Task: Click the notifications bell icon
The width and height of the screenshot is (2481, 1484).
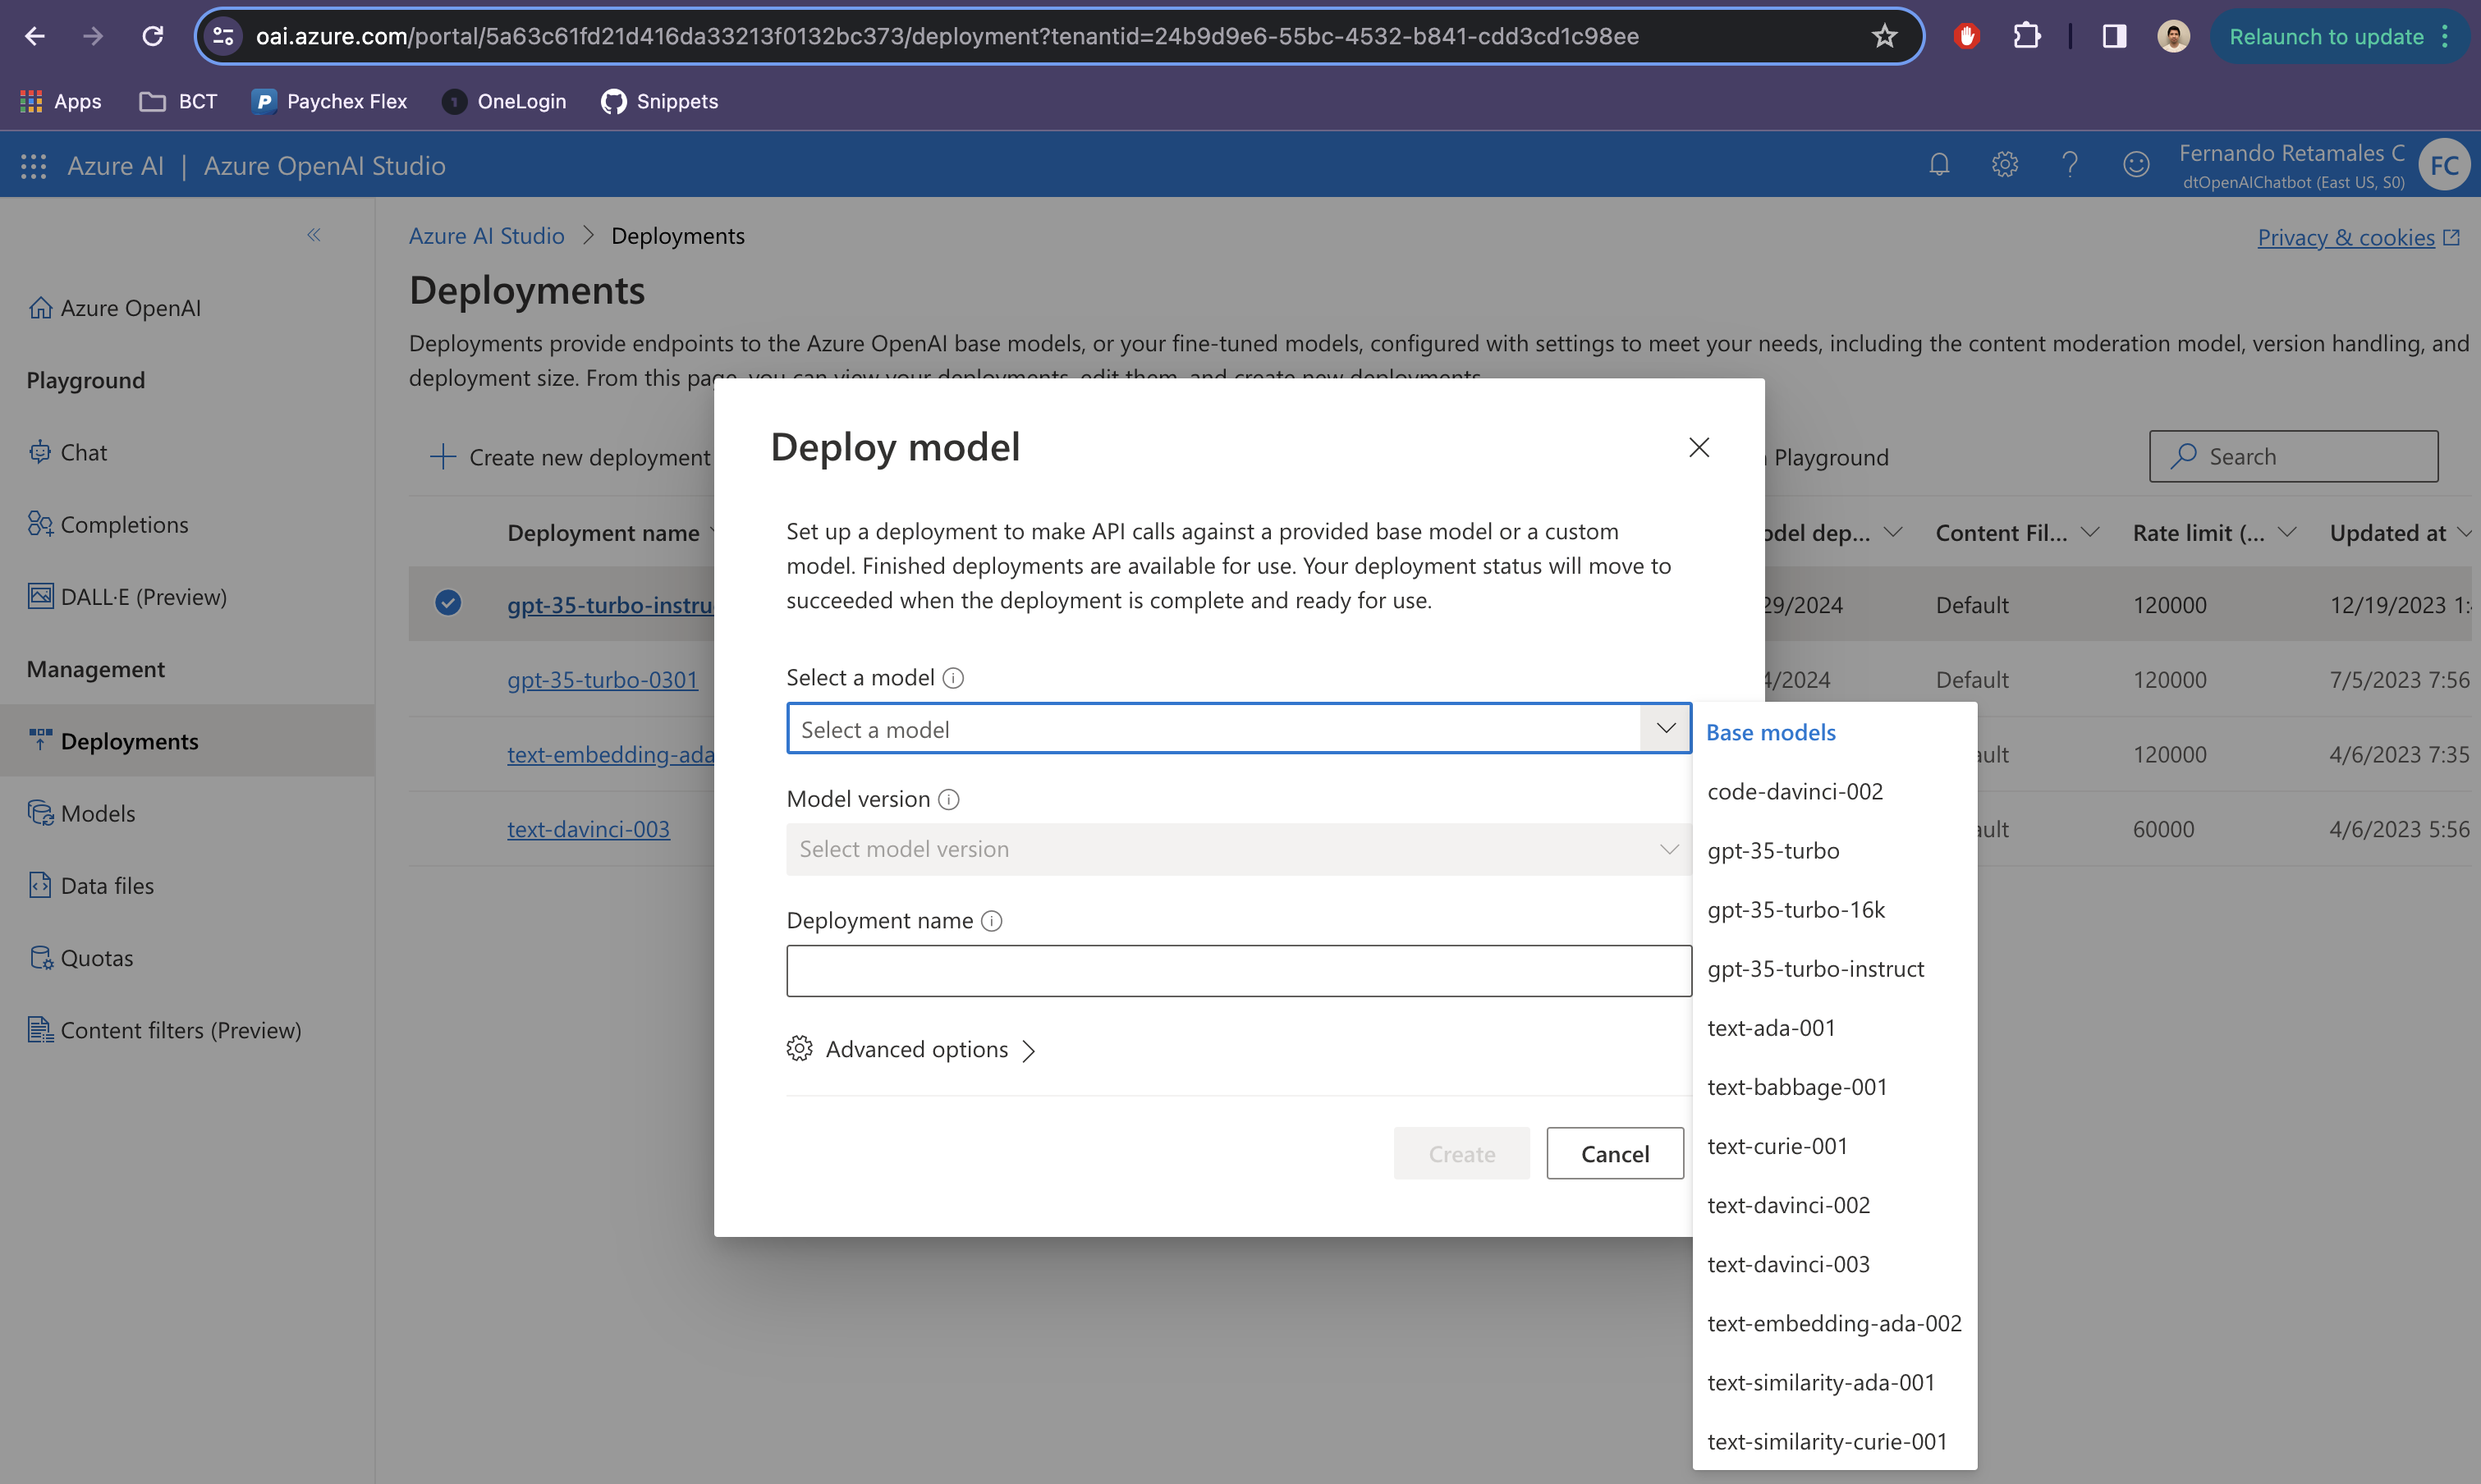Action: [x=1938, y=165]
